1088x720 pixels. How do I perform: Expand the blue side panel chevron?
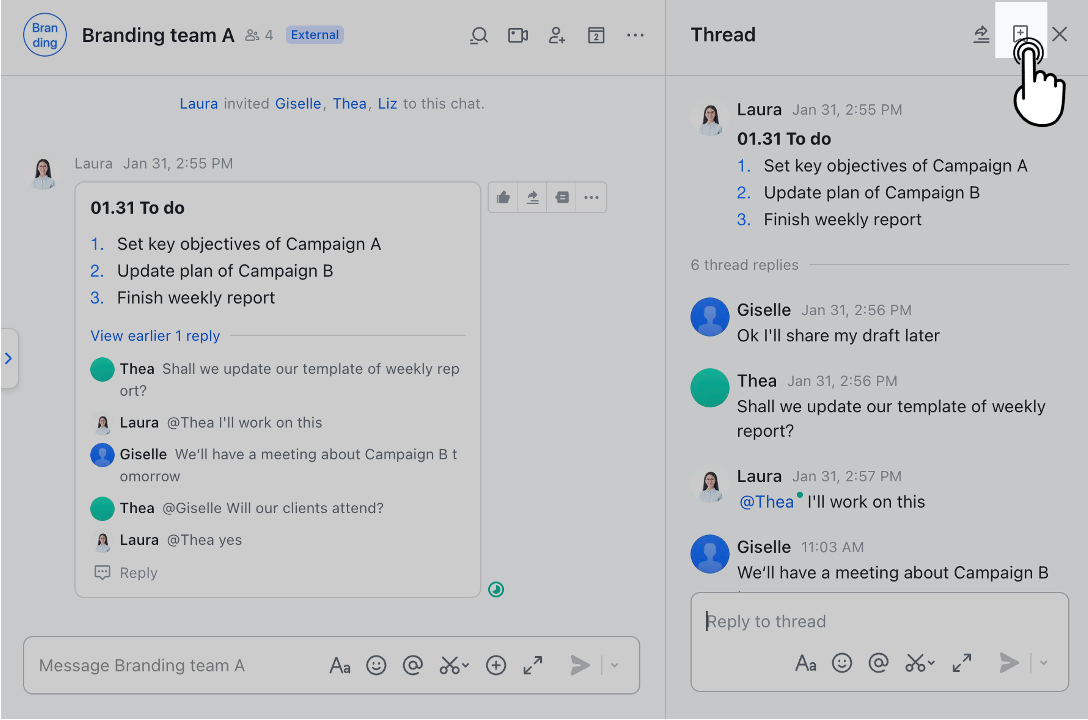9,359
